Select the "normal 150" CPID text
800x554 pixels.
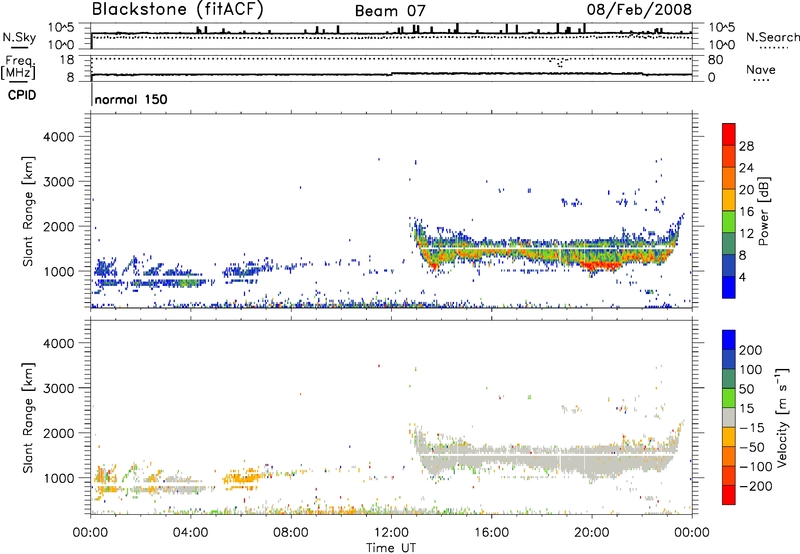click(x=131, y=99)
